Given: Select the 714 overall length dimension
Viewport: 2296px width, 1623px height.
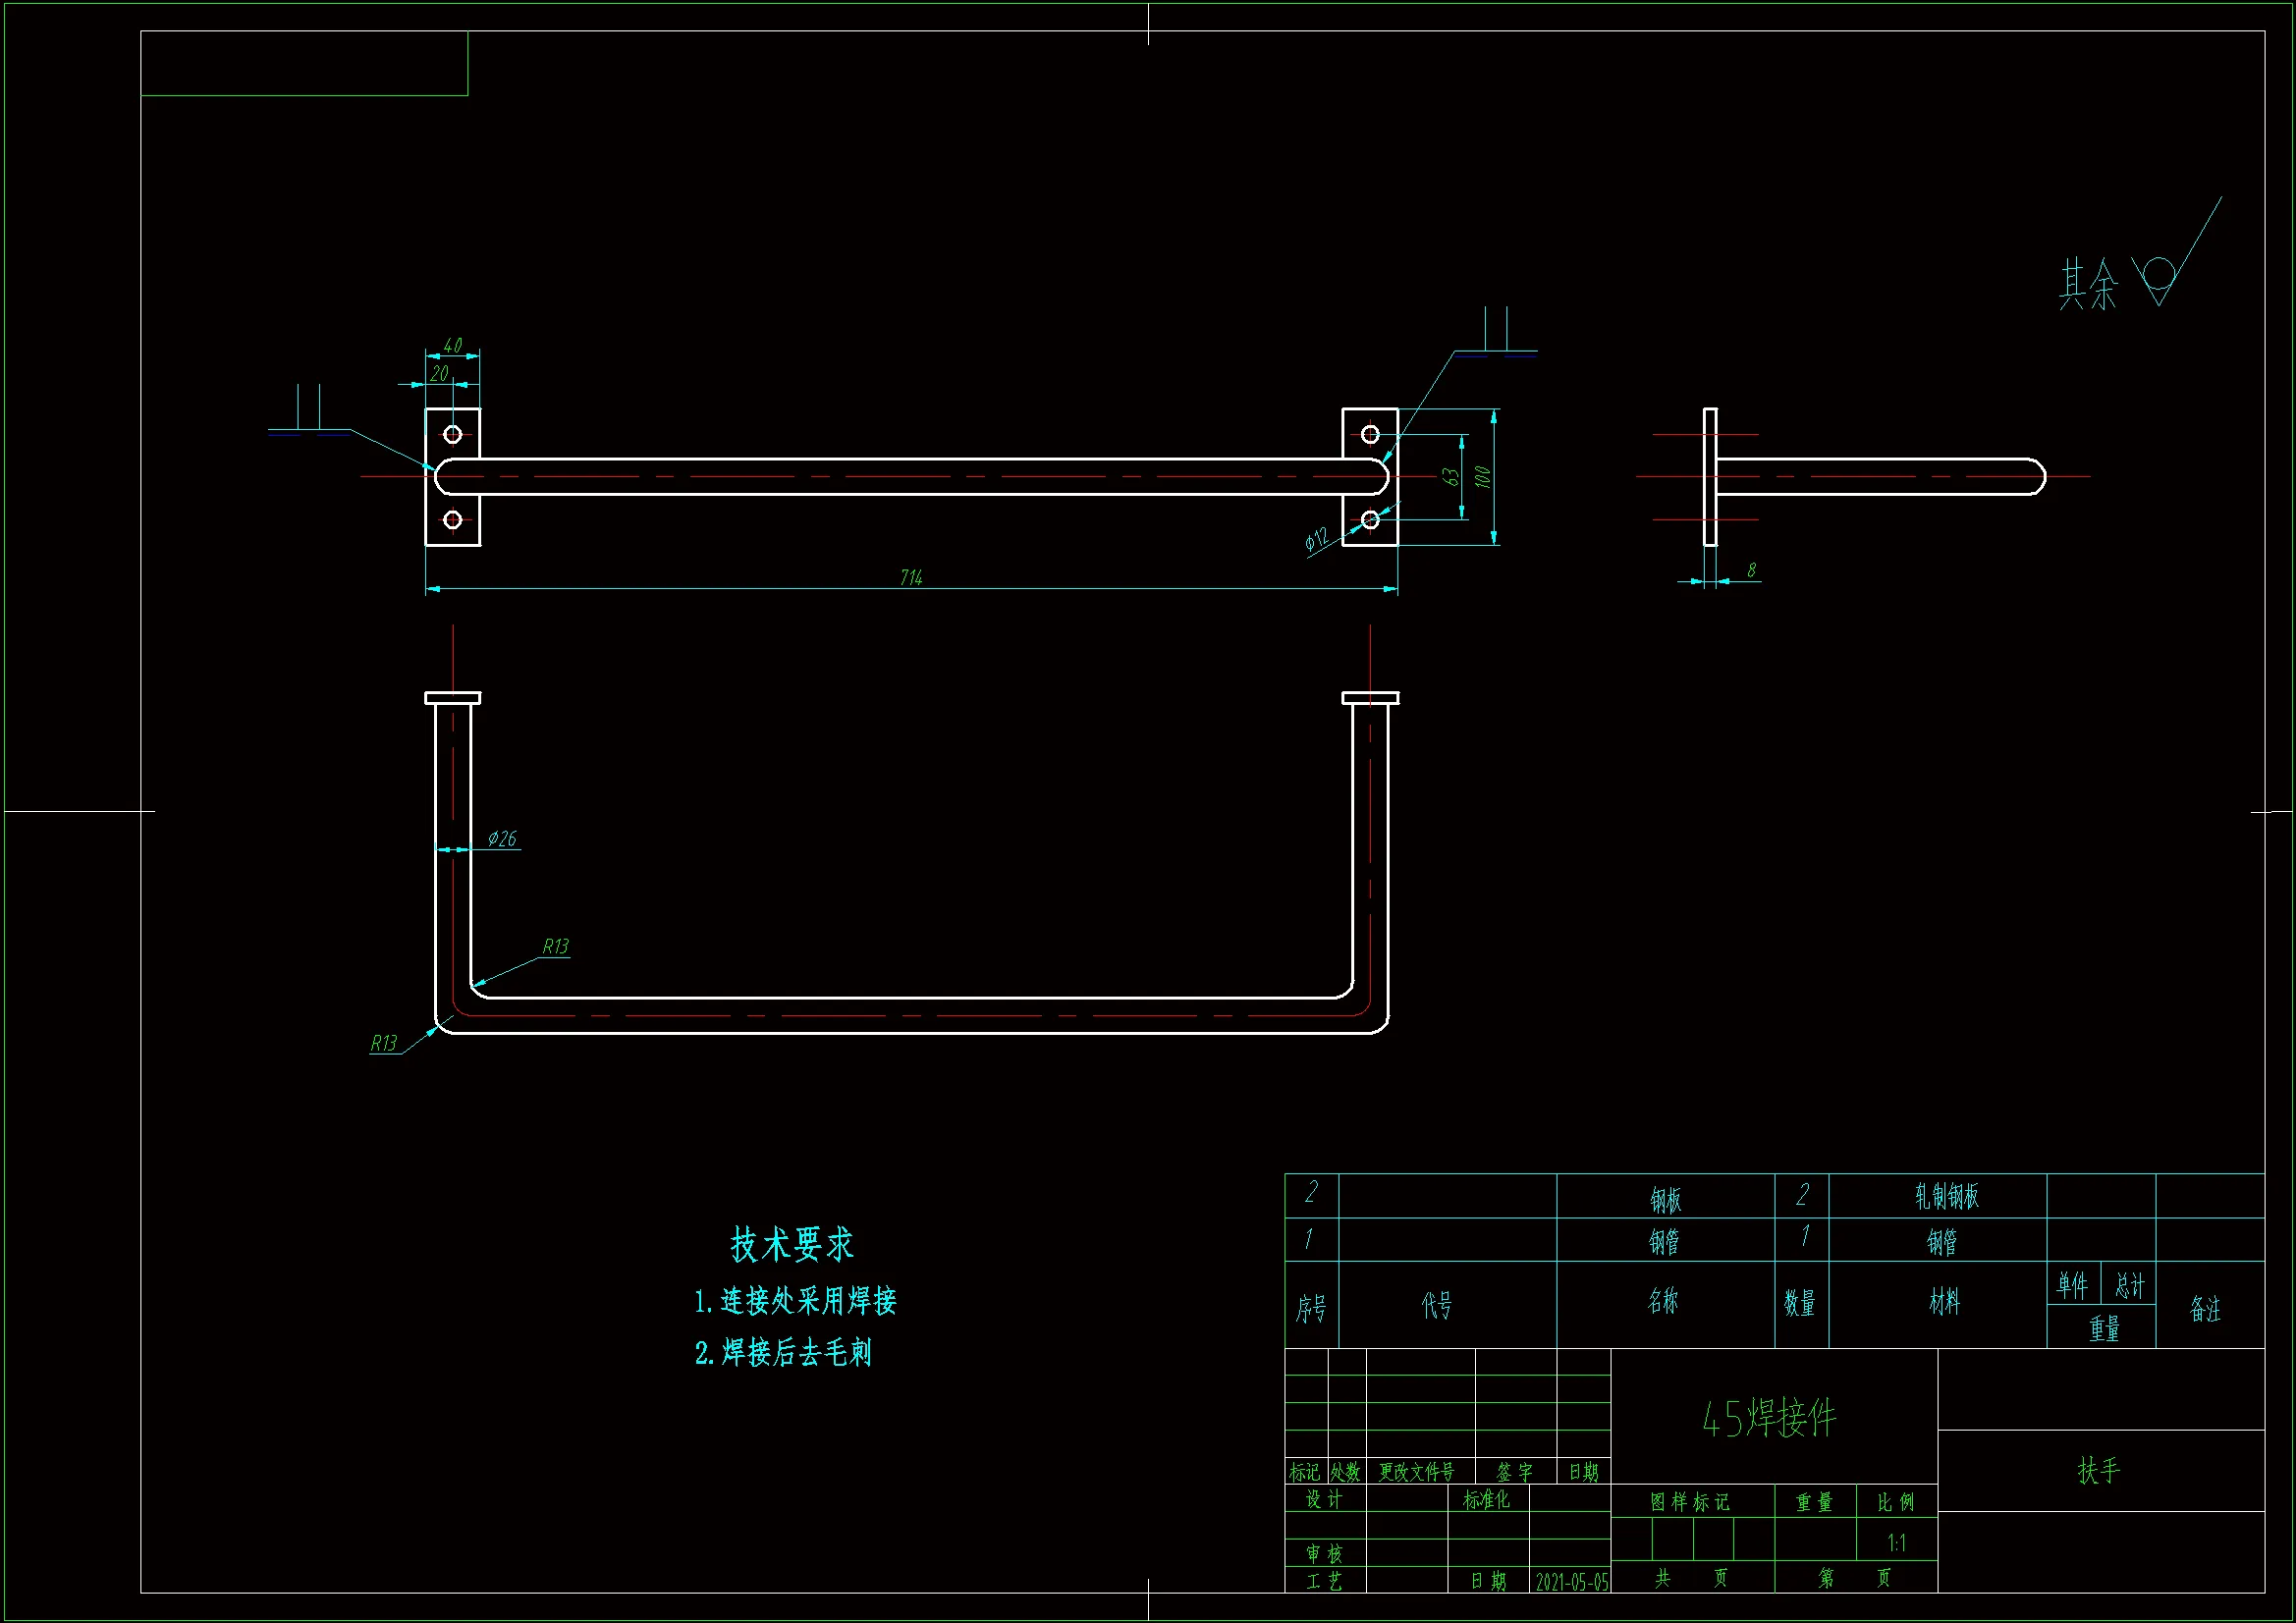Looking at the screenshot, I should (911, 578).
